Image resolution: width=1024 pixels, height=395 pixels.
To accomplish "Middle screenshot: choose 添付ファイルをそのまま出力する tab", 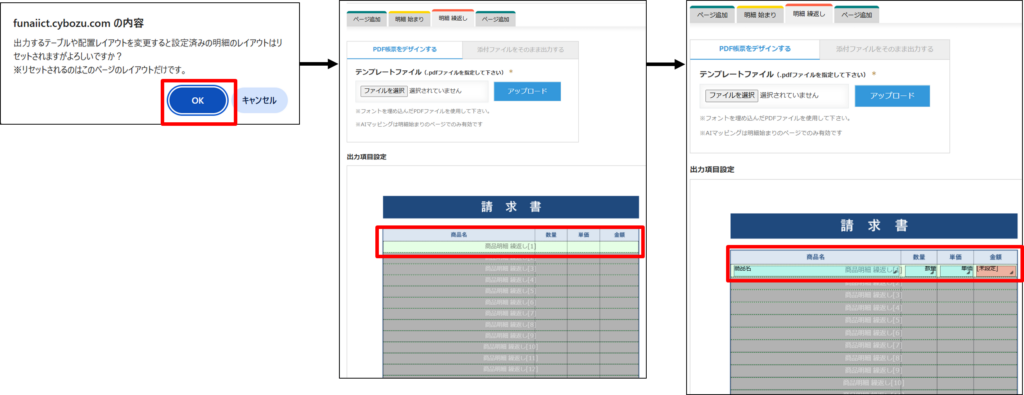I will pos(519,49).
